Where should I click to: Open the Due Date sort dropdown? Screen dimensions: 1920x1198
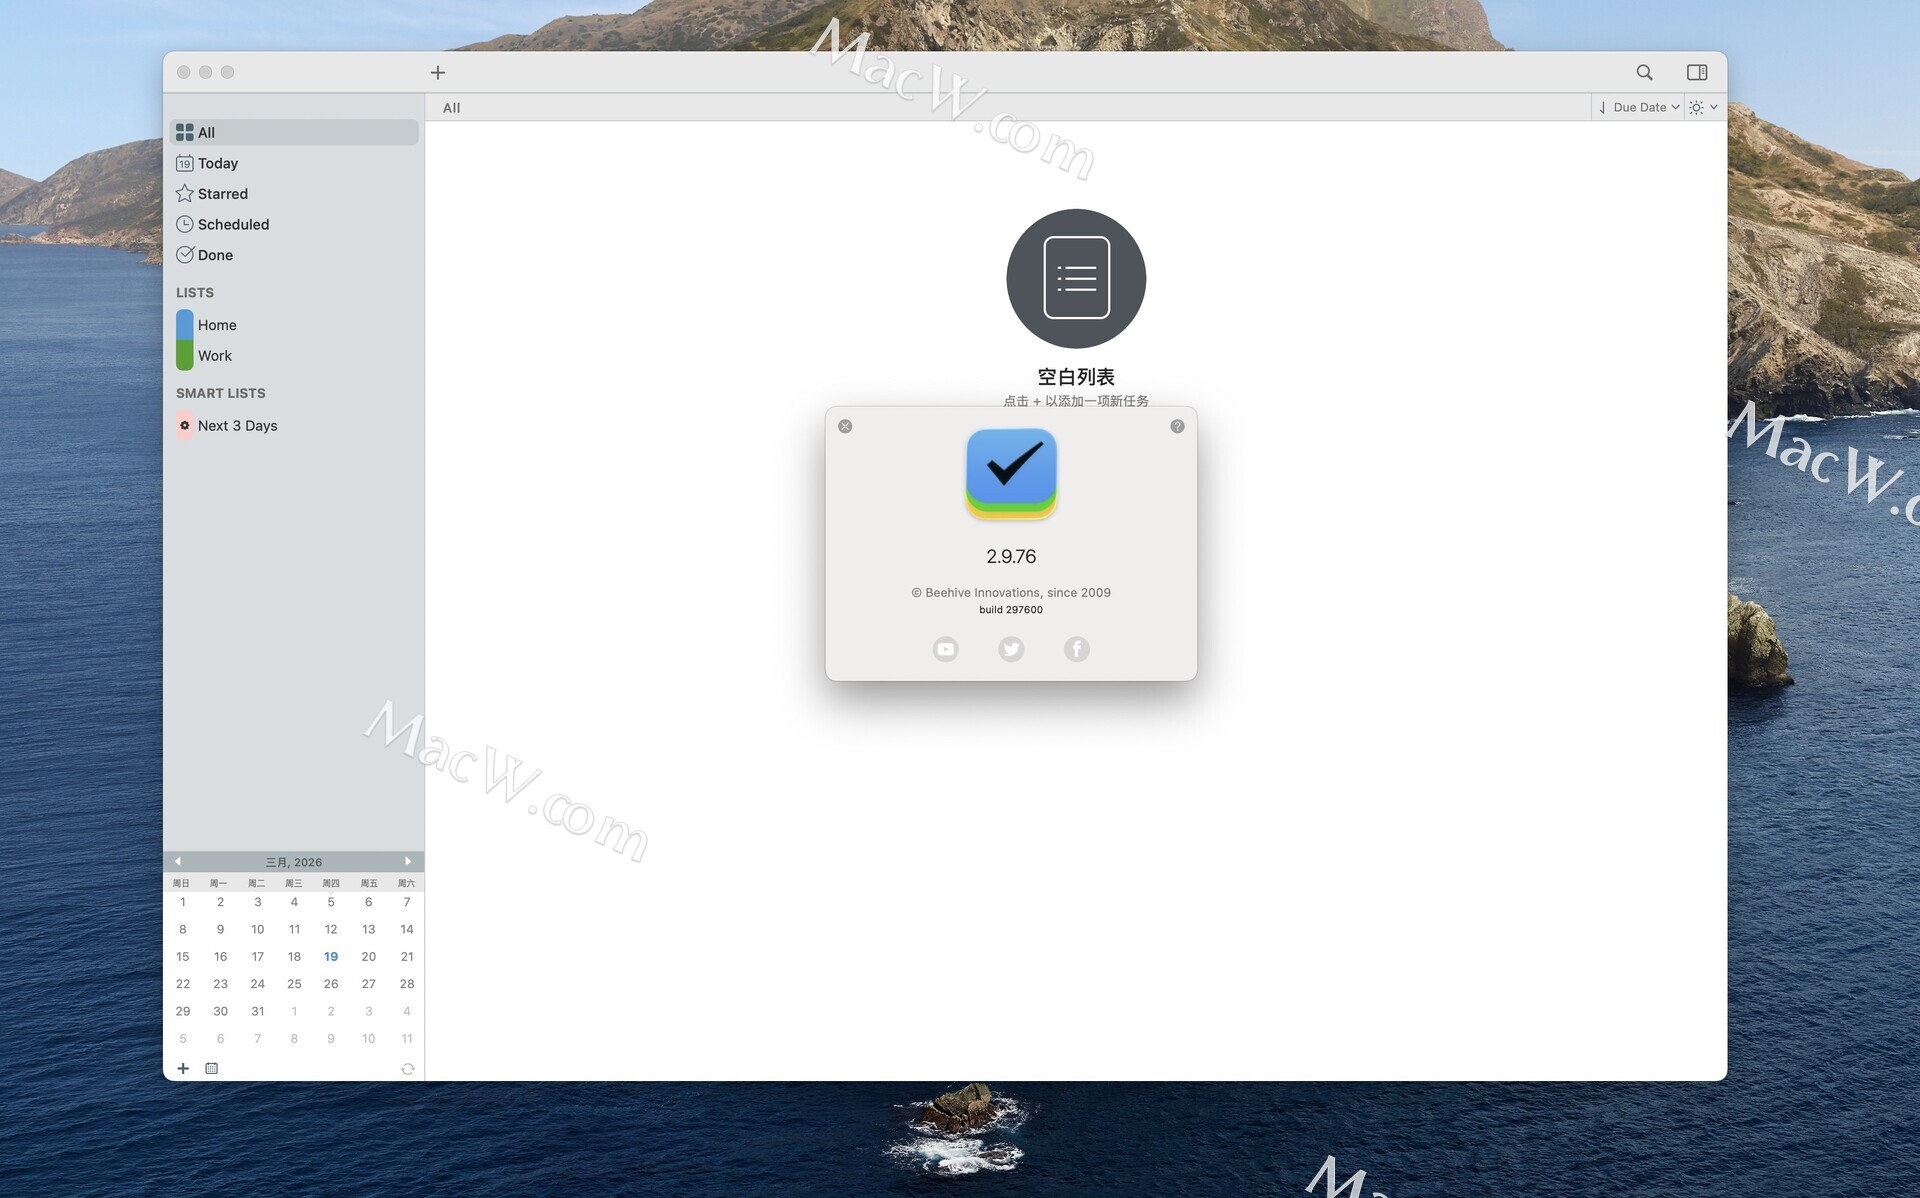point(1640,107)
